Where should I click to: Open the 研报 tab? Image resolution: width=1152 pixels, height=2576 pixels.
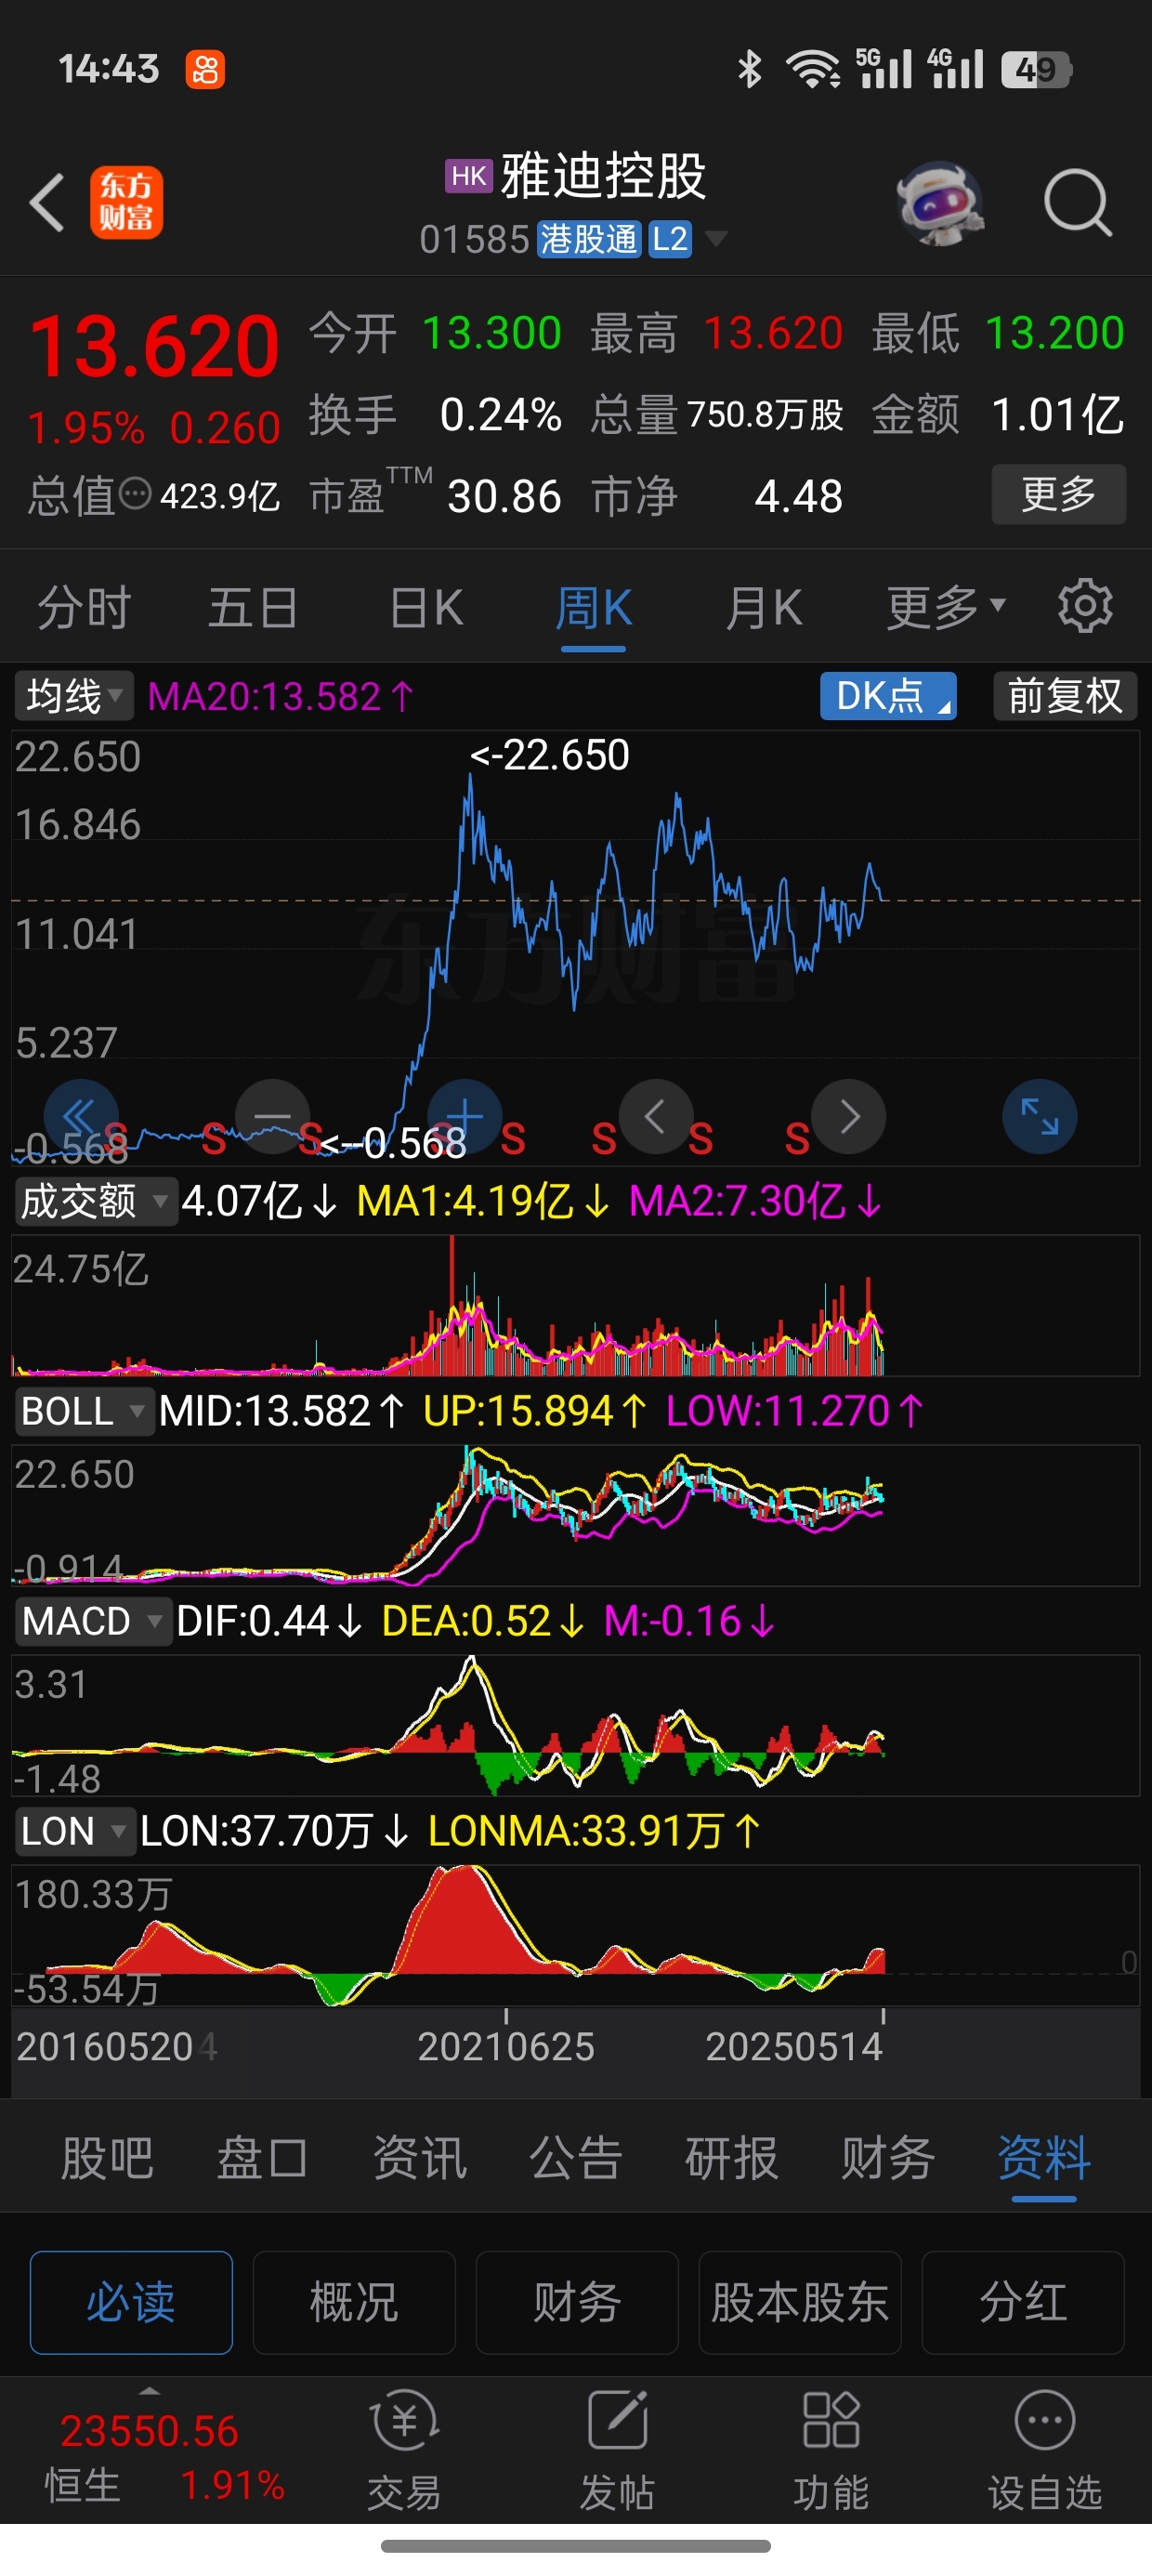pyautogui.click(x=731, y=2158)
